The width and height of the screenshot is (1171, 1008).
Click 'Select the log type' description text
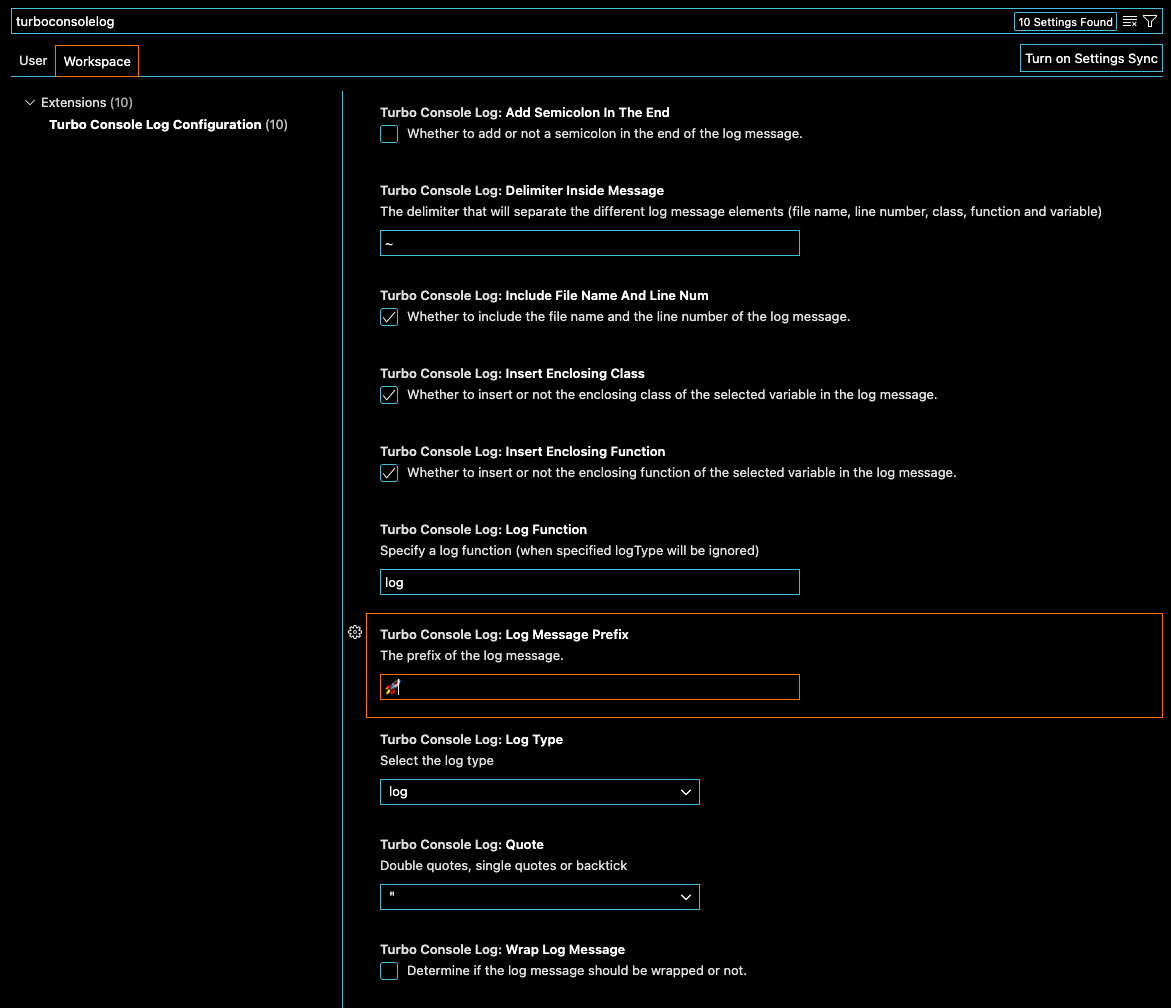point(437,761)
